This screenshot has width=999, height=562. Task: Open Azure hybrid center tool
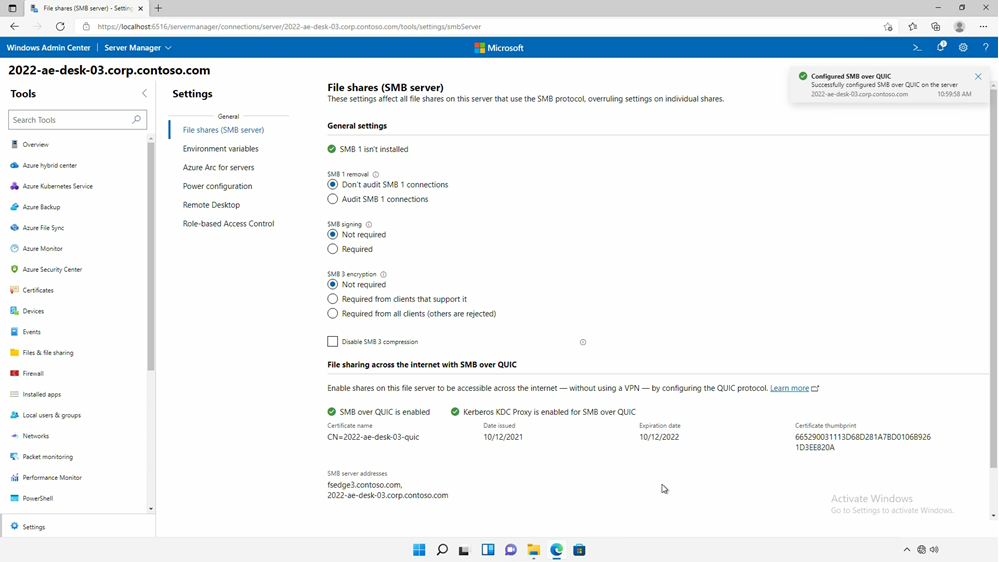tap(49, 165)
